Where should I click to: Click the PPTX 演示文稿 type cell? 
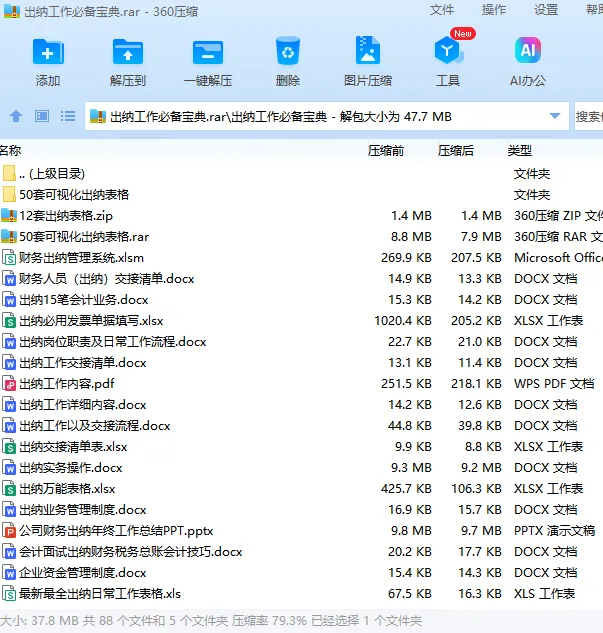(554, 530)
